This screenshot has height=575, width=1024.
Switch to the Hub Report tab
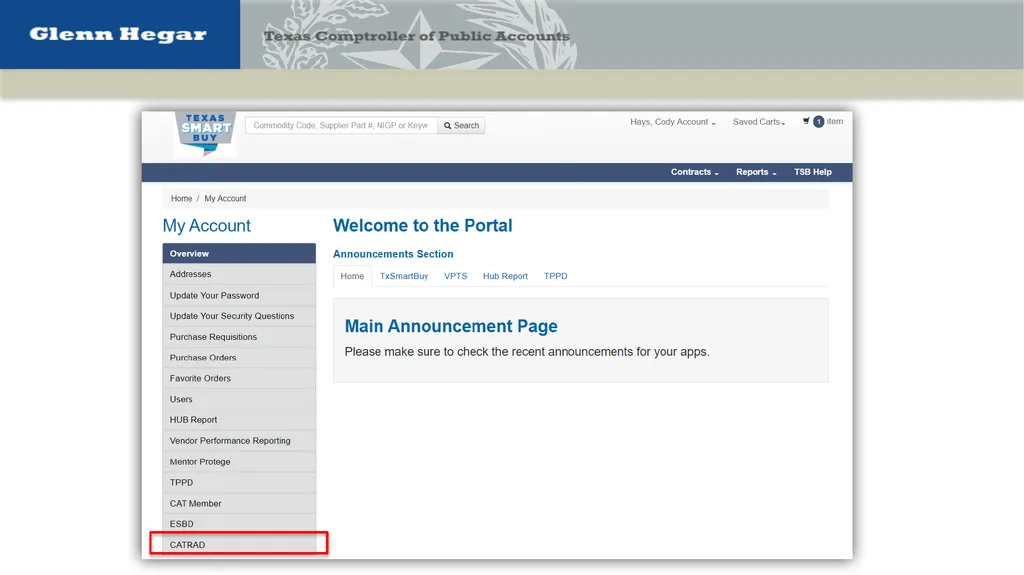point(505,276)
